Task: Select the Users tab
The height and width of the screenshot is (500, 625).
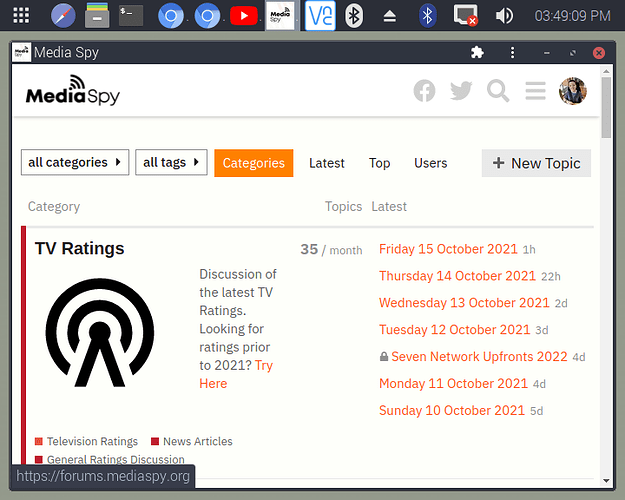Action: pos(430,163)
